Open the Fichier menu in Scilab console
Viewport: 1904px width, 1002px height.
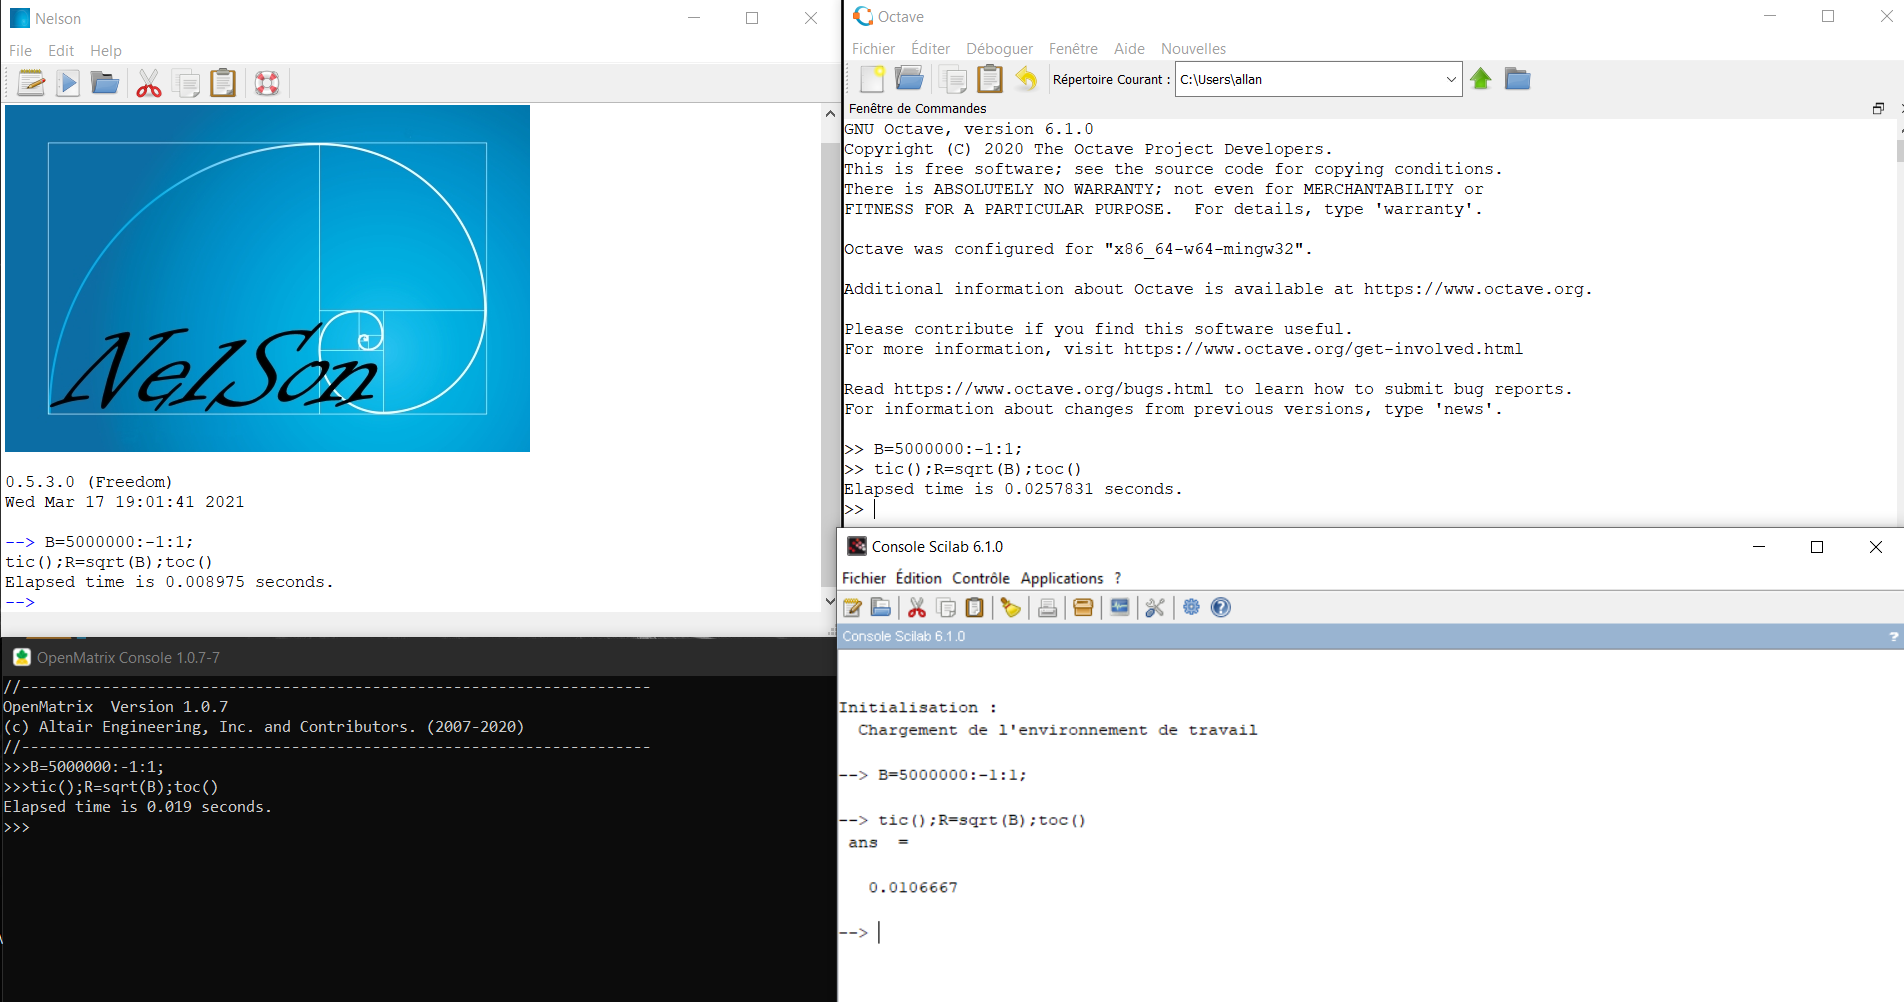pos(864,578)
